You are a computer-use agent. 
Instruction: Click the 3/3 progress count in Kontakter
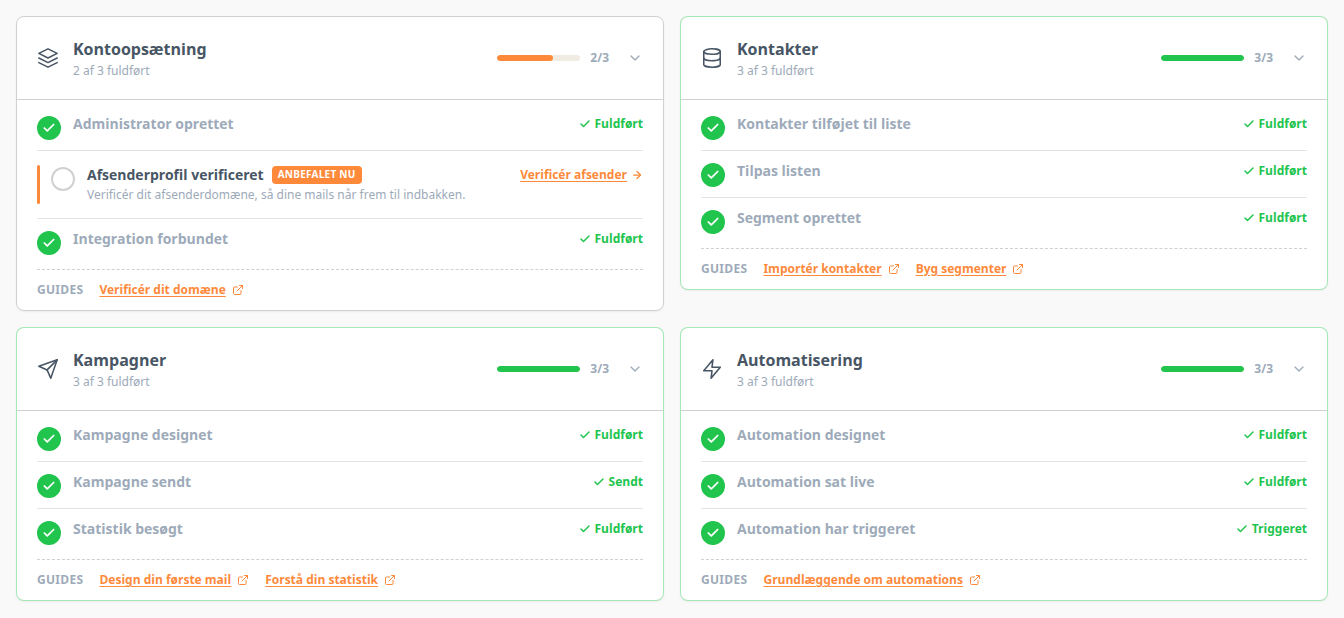1263,58
